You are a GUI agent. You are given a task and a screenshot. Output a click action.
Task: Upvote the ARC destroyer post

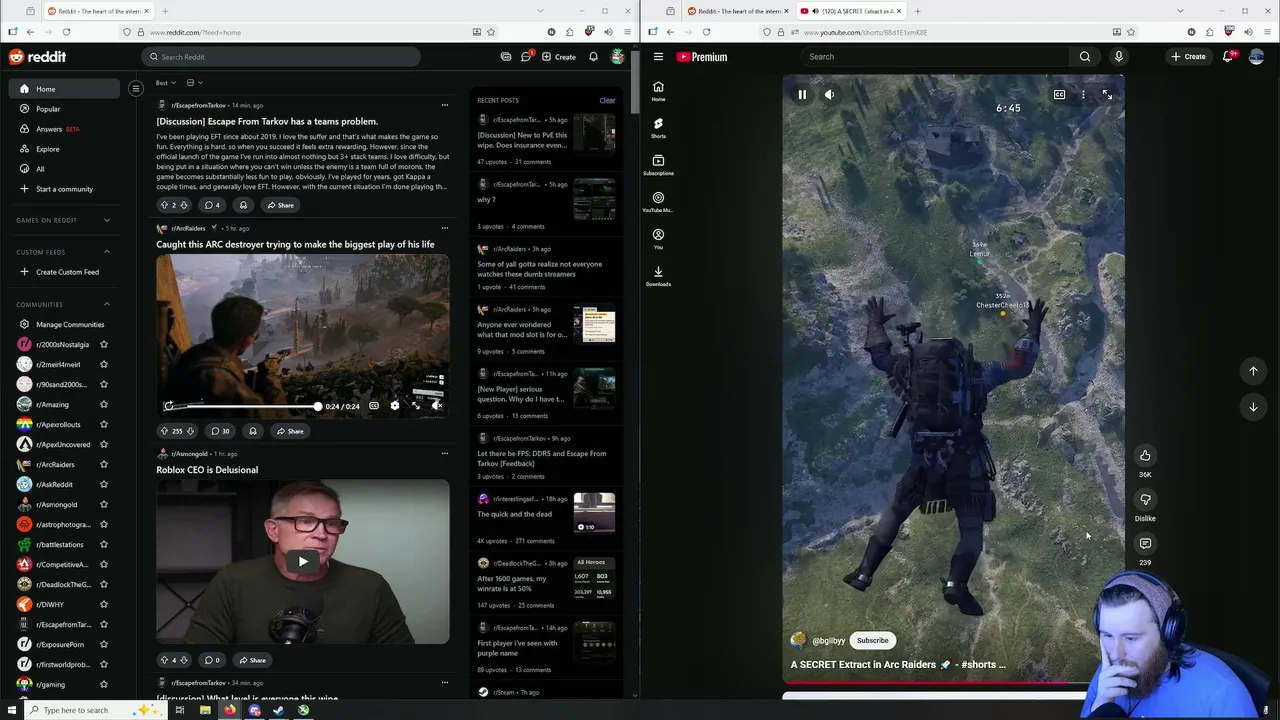tap(164, 431)
